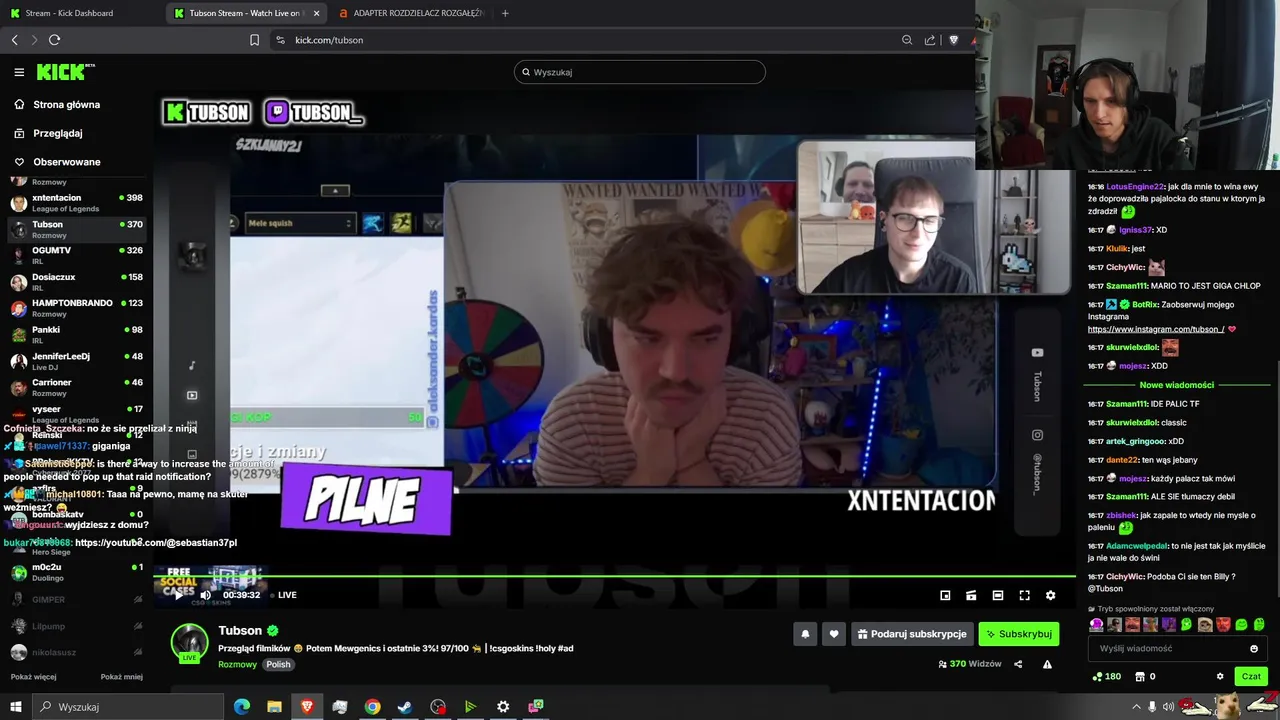This screenshot has width=1280, height=720.
Task: Collapse channel list with Pokaż mniej
Action: tap(121, 677)
